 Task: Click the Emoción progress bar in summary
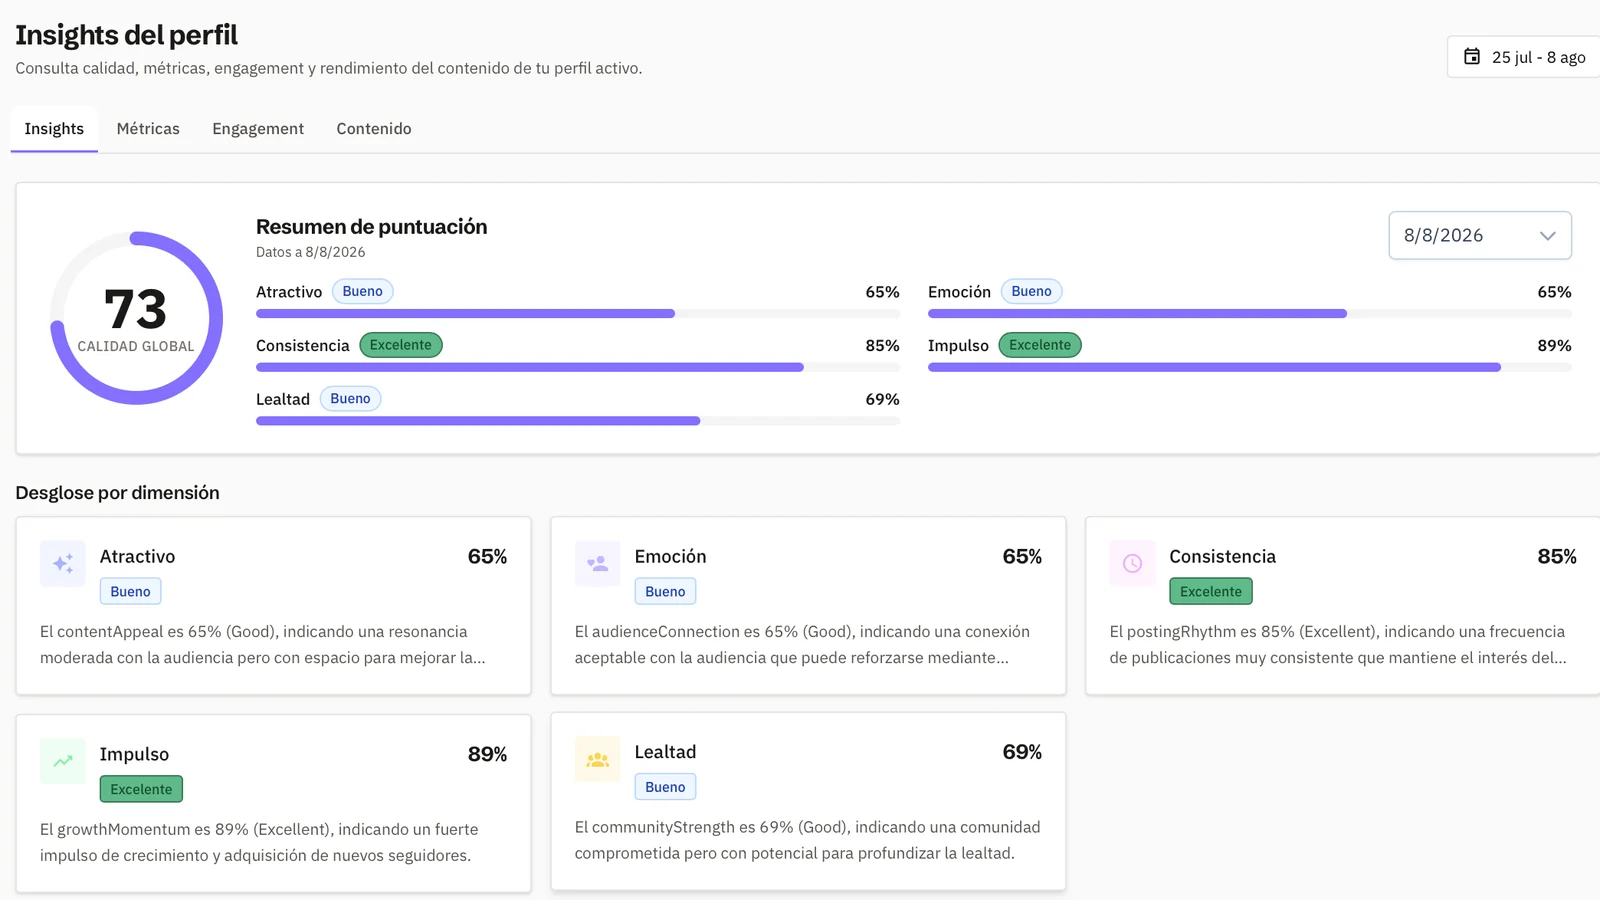[1250, 314]
